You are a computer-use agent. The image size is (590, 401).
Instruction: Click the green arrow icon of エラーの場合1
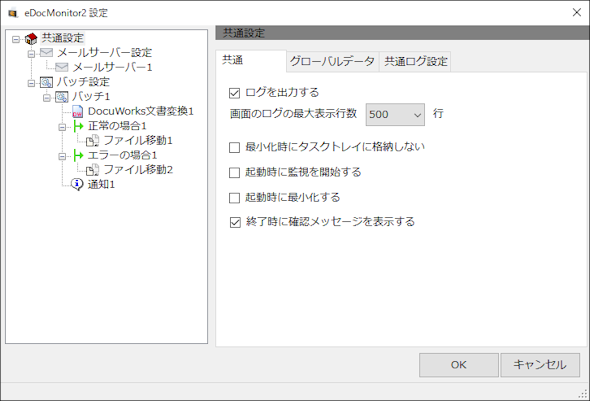[78, 155]
